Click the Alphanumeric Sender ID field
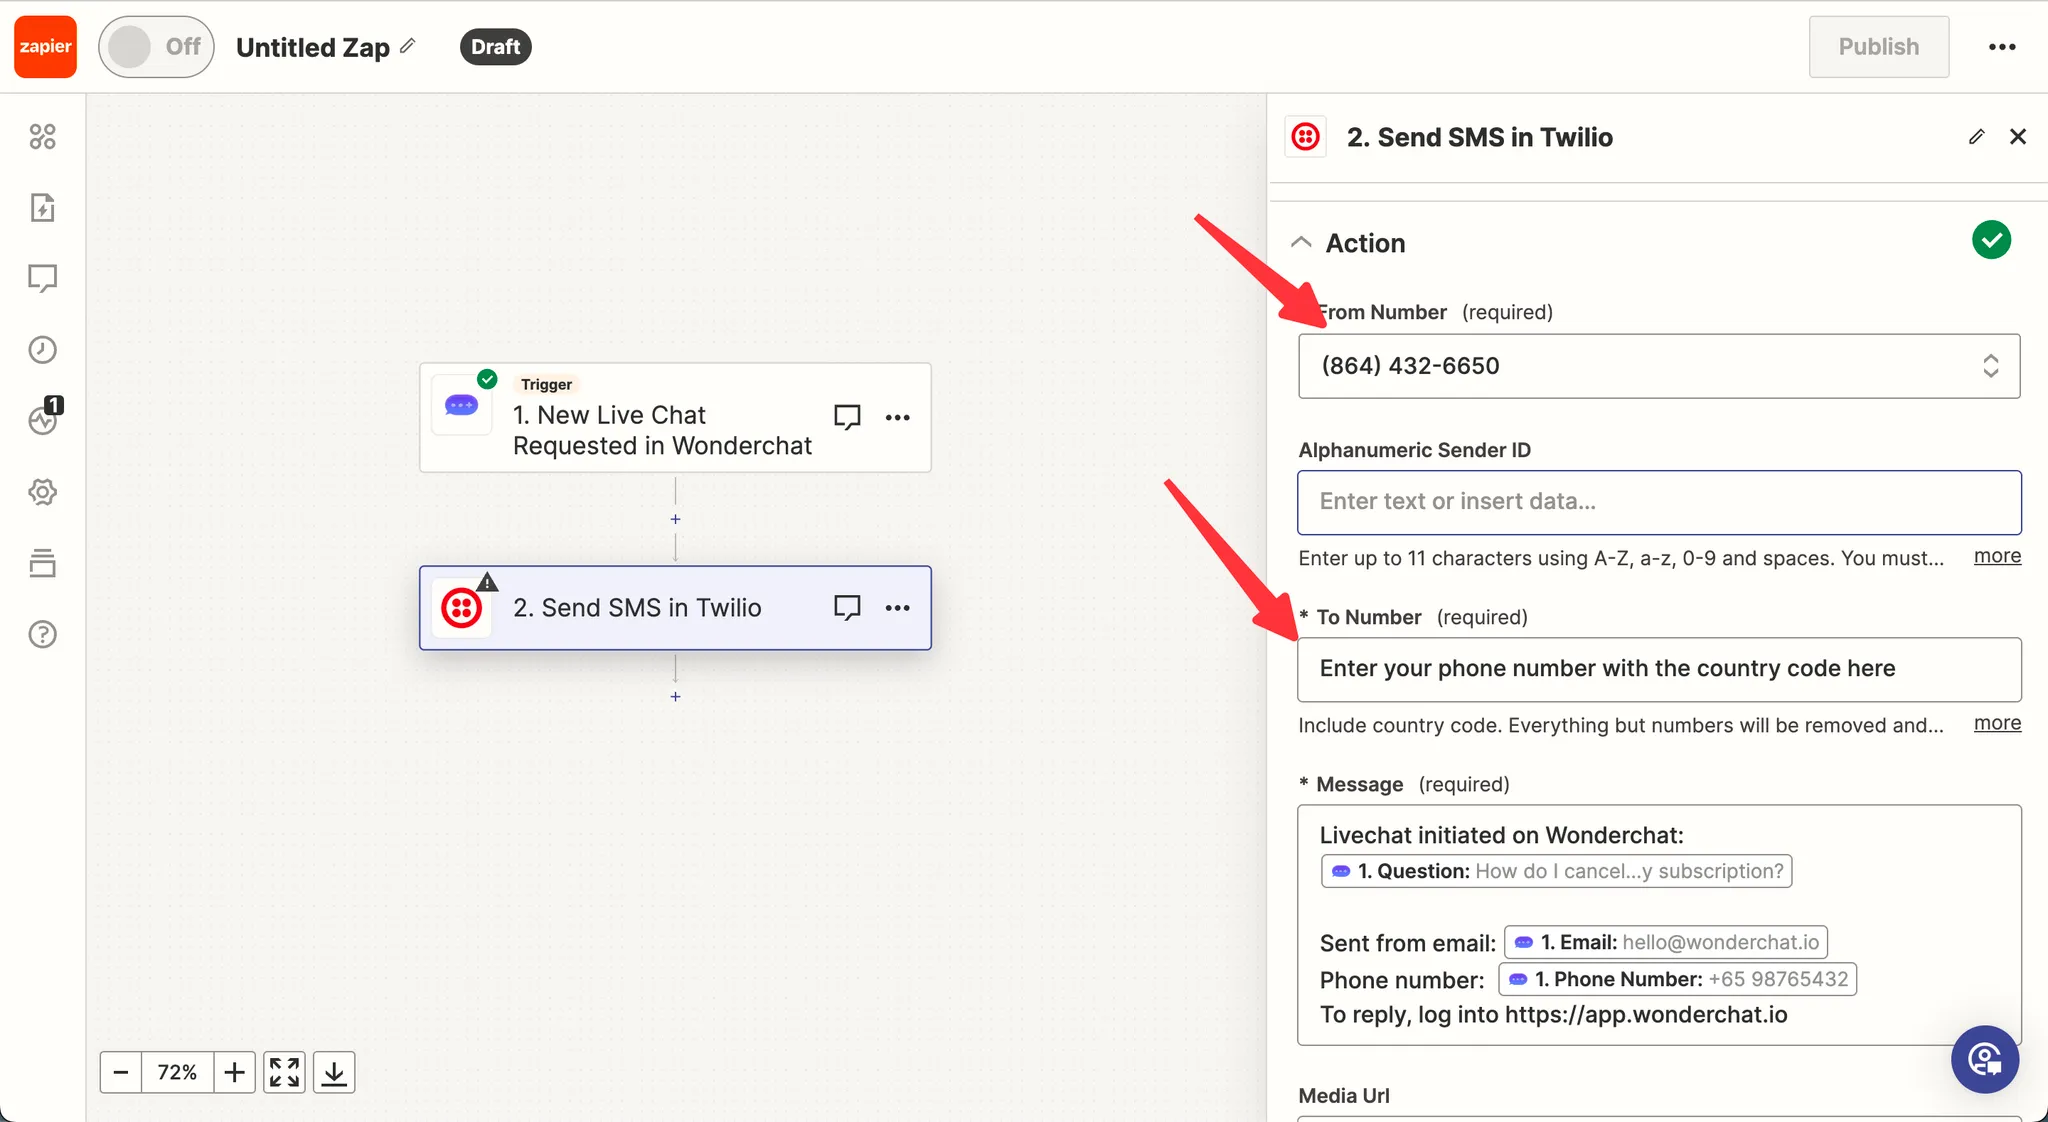This screenshot has height=1122, width=2048. pyautogui.click(x=1658, y=502)
